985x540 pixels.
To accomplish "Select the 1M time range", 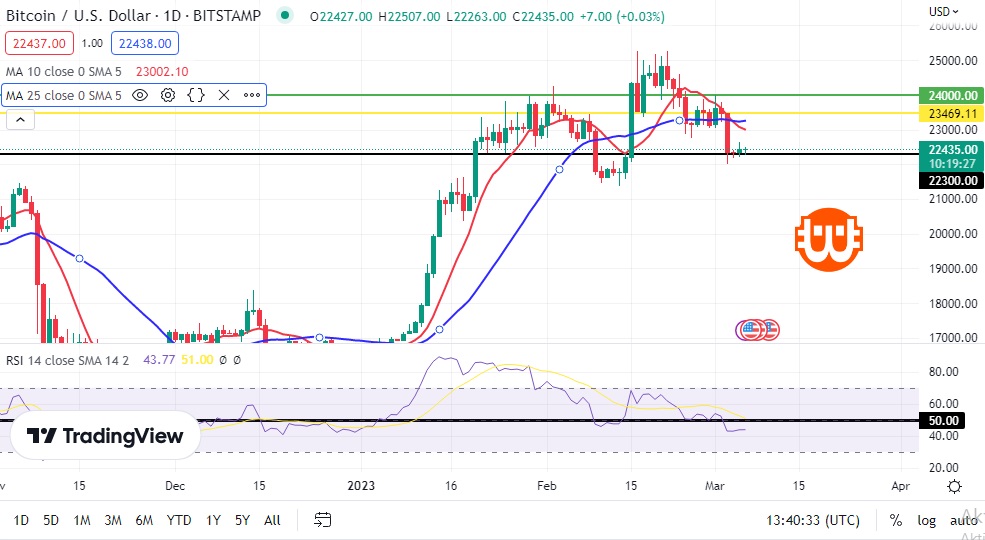I will point(82,520).
